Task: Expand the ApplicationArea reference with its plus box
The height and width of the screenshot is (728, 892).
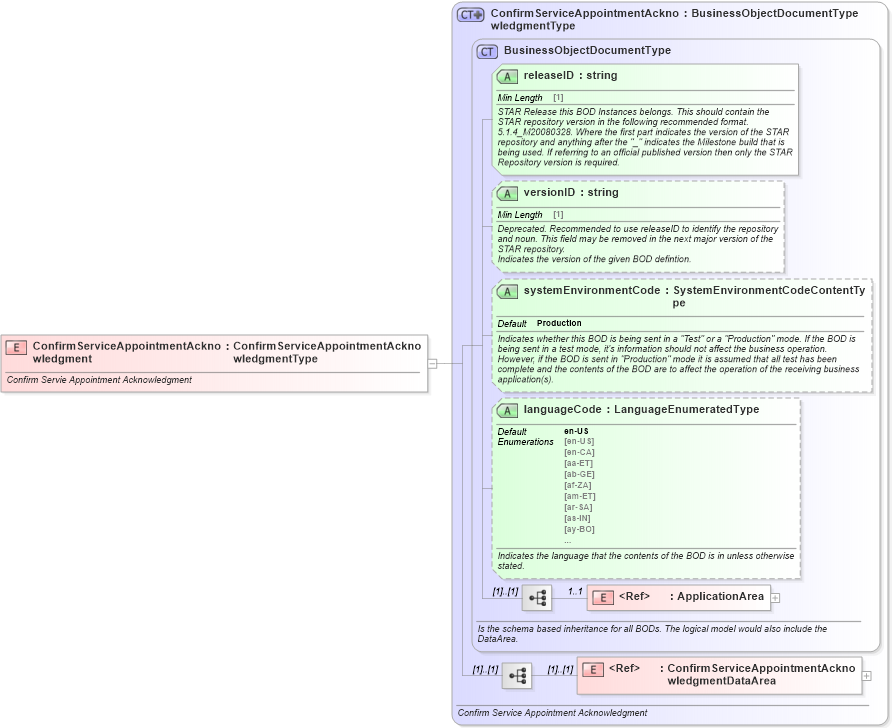Action: click(775, 596)
